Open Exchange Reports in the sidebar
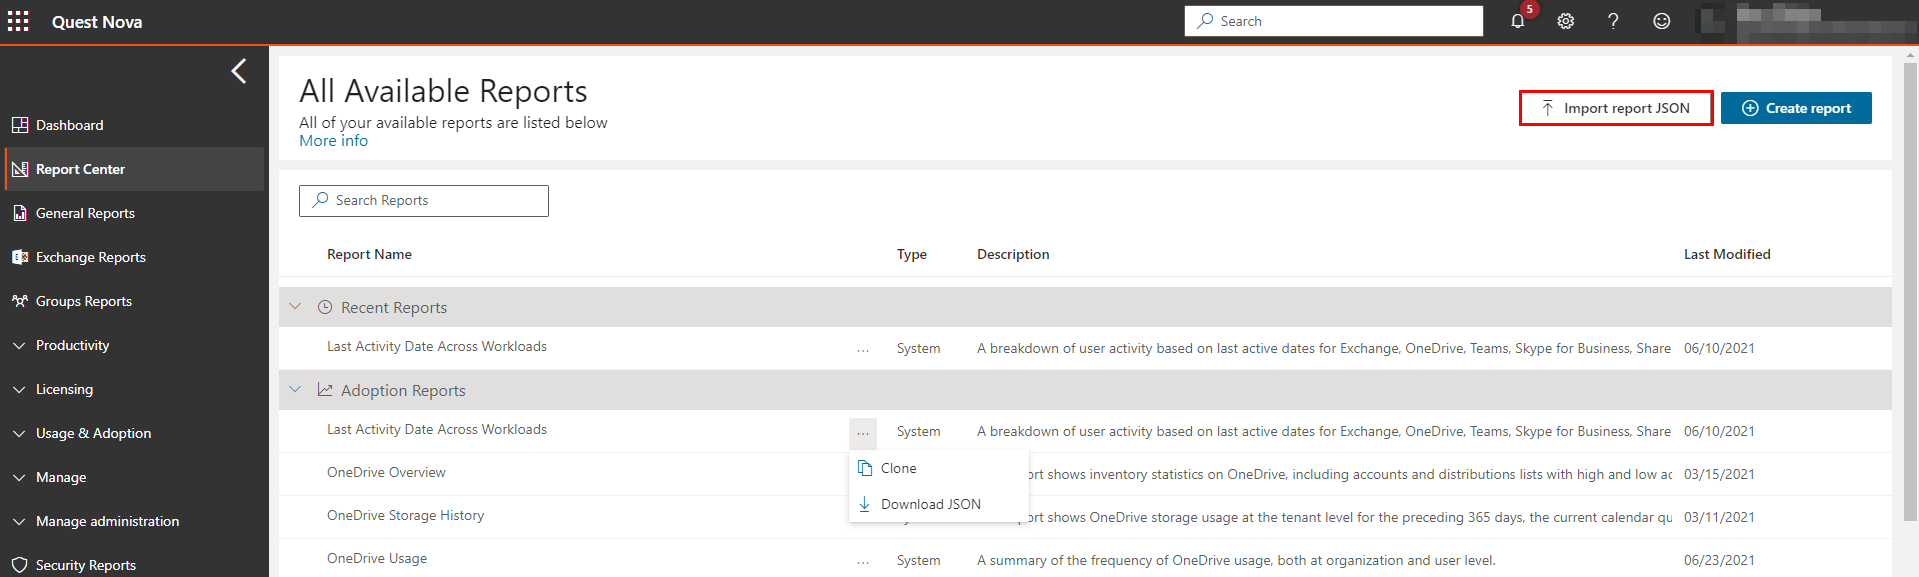 point(90,257)
